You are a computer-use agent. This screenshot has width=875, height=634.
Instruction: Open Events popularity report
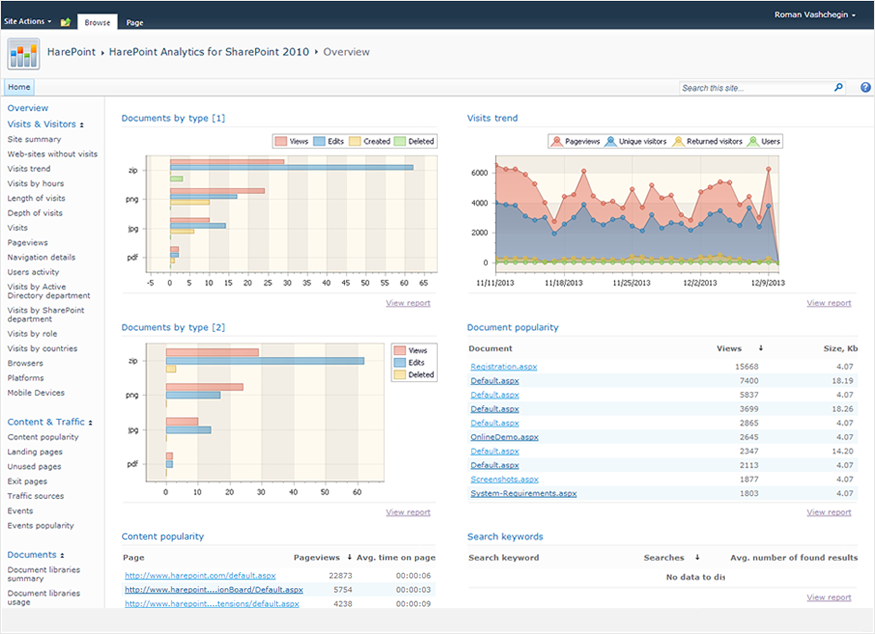(40, 526)
